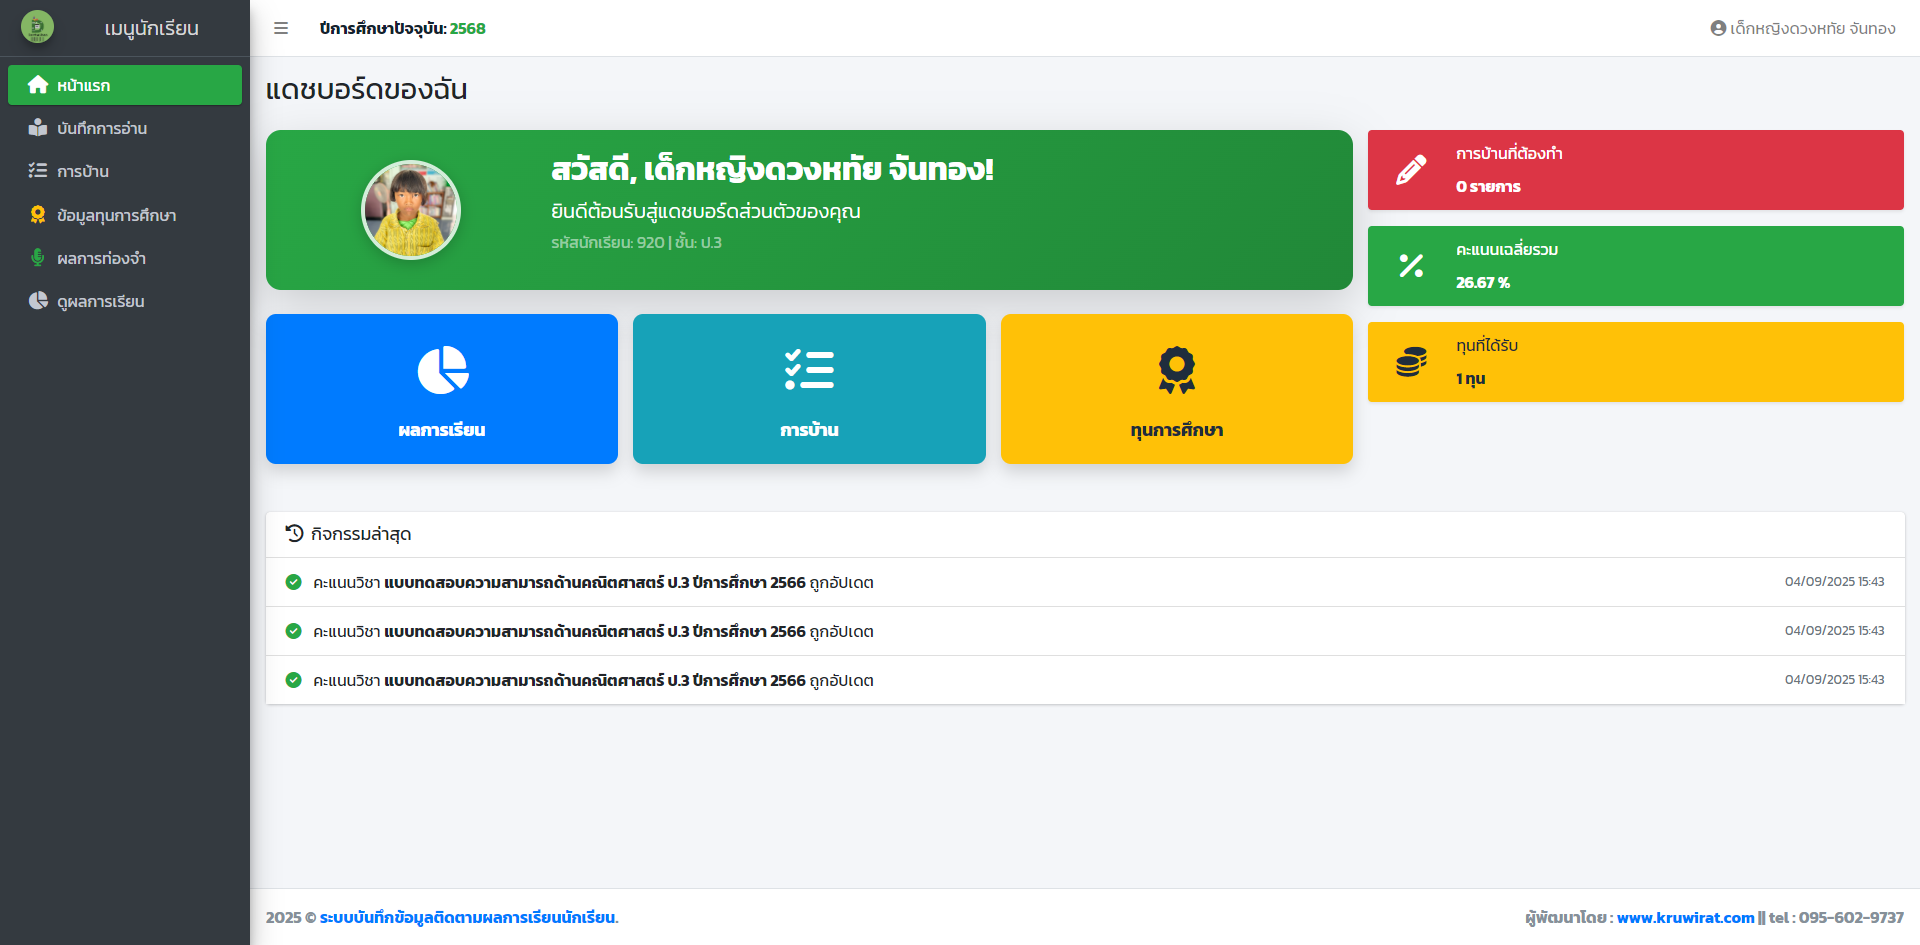Screen dimensions: 1920x945
Task: Click the hamburger menu icon
Action: [281, 28]
